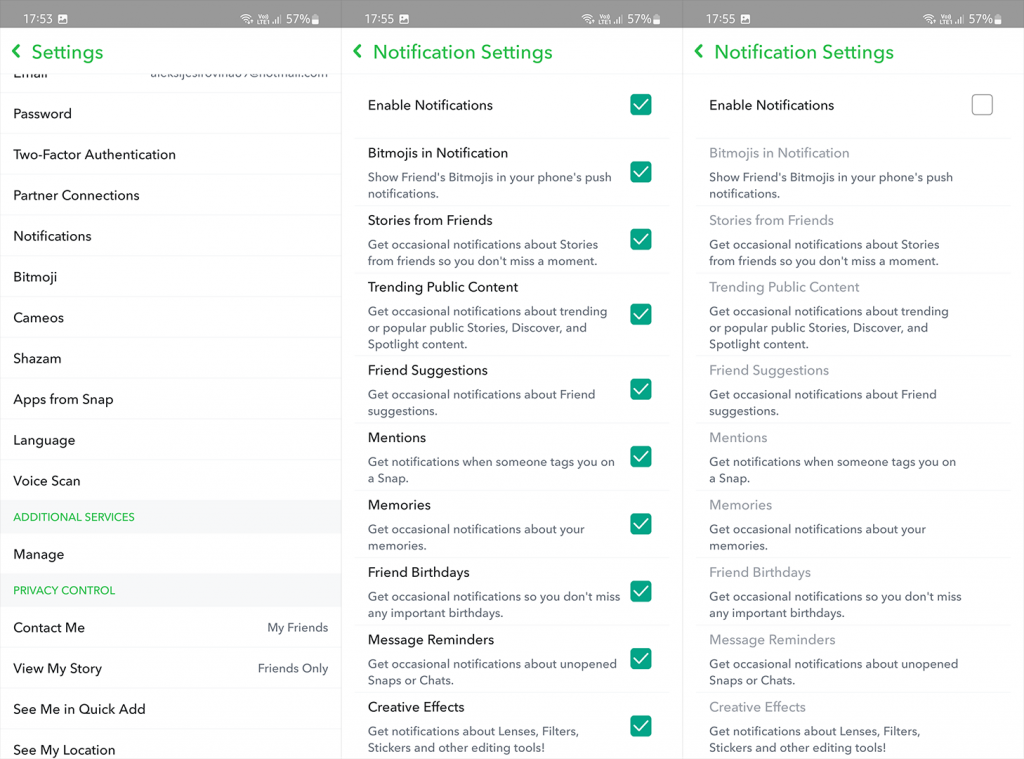
Task: Open Notifications settings entry
Action: [x=170, y=236]
